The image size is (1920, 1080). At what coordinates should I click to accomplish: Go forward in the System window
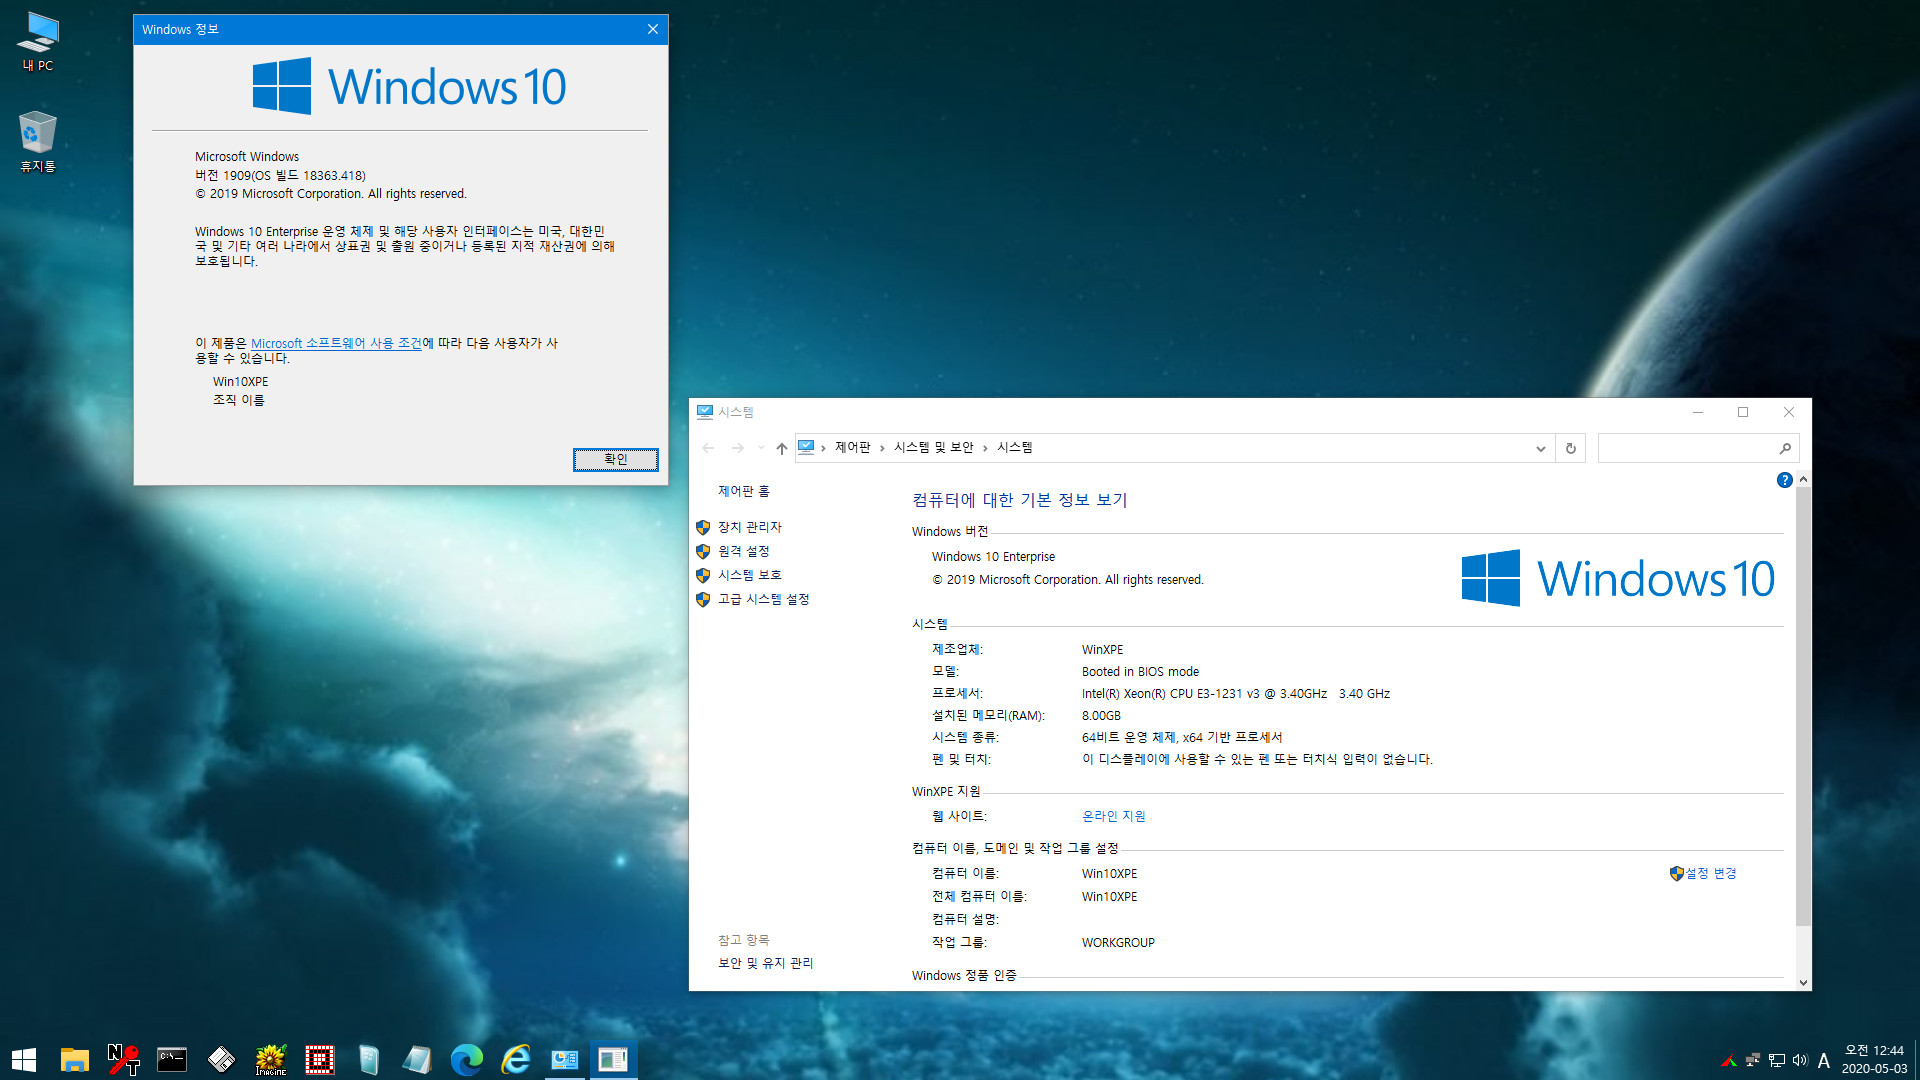(737, 448)
